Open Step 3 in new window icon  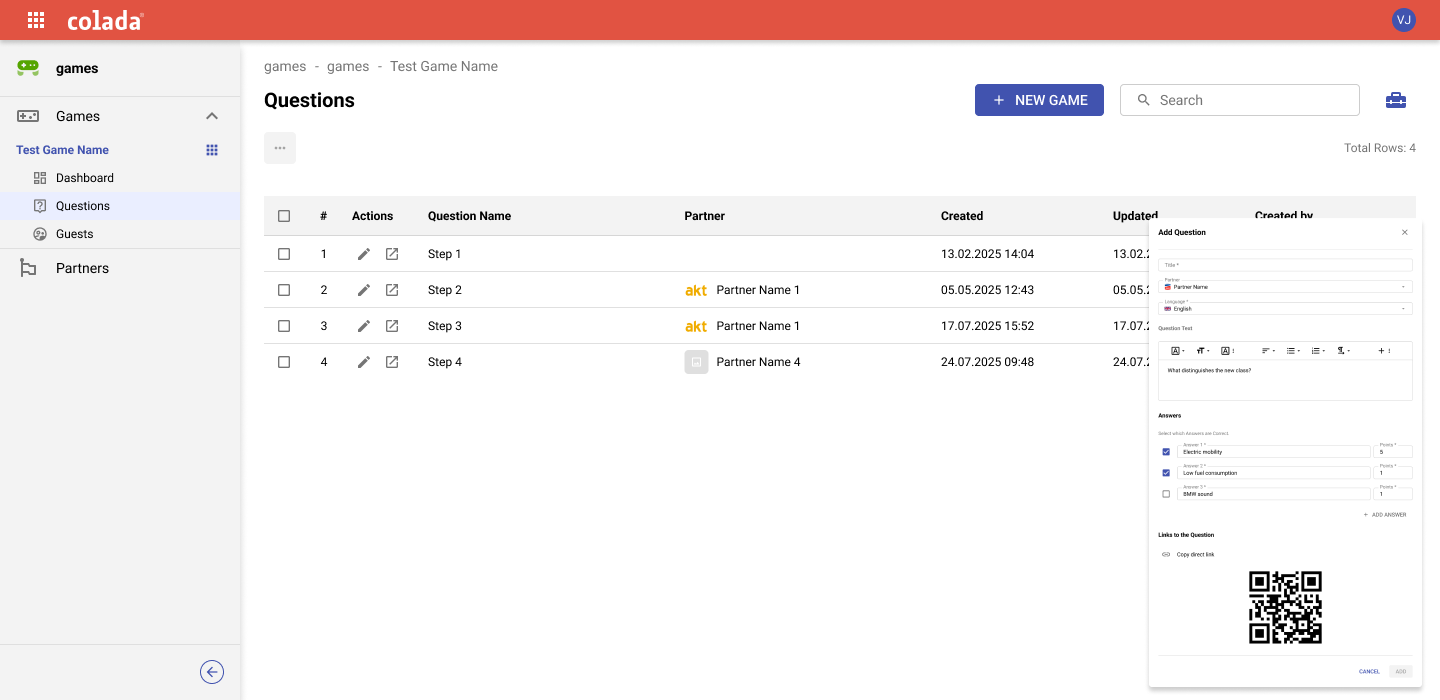coord(392,326)
